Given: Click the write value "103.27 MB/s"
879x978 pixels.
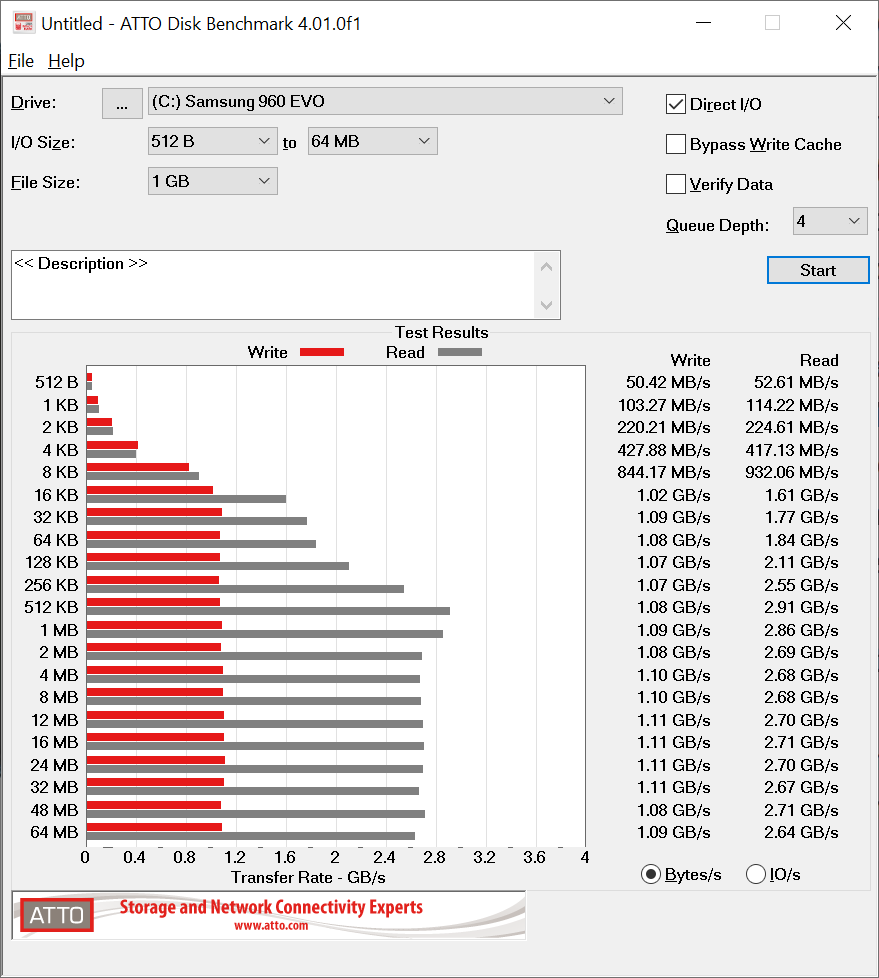Looking at the screenshot, I should click(664, 405).
